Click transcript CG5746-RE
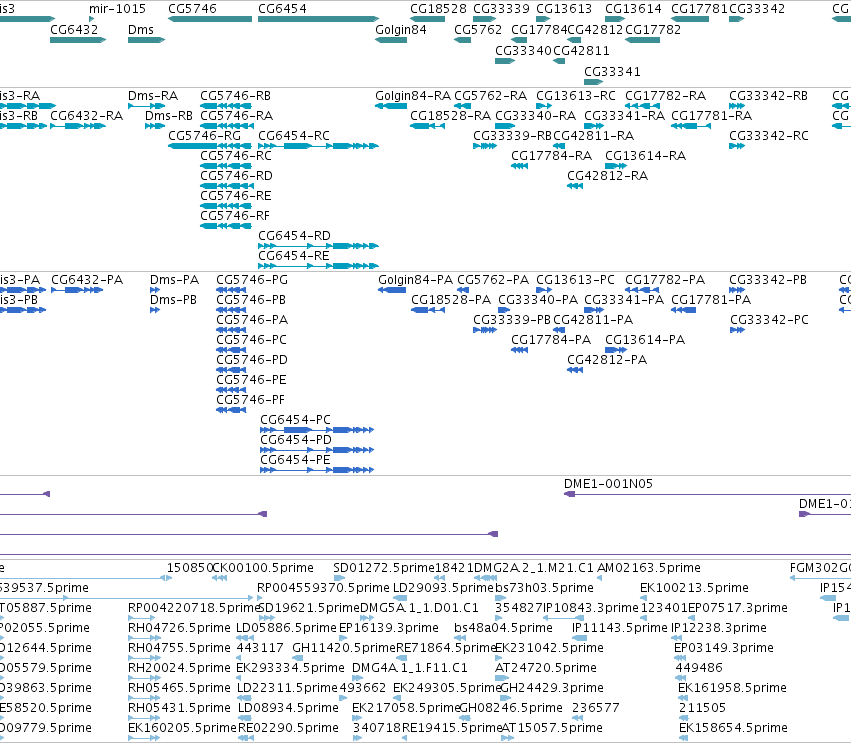This screenshot has width=851, height=743. pos(226,206)
